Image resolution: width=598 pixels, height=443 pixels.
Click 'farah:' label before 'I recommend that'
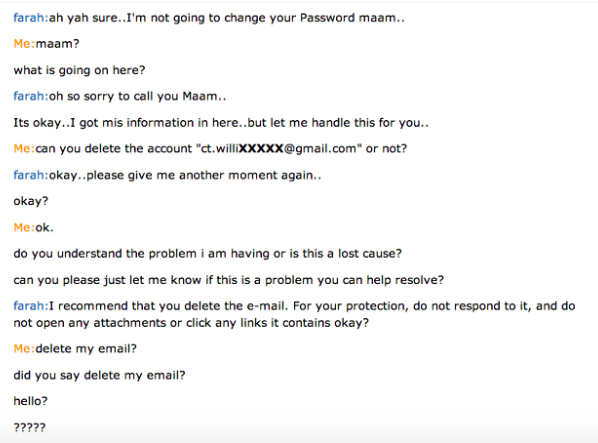[x=31, y=306]
